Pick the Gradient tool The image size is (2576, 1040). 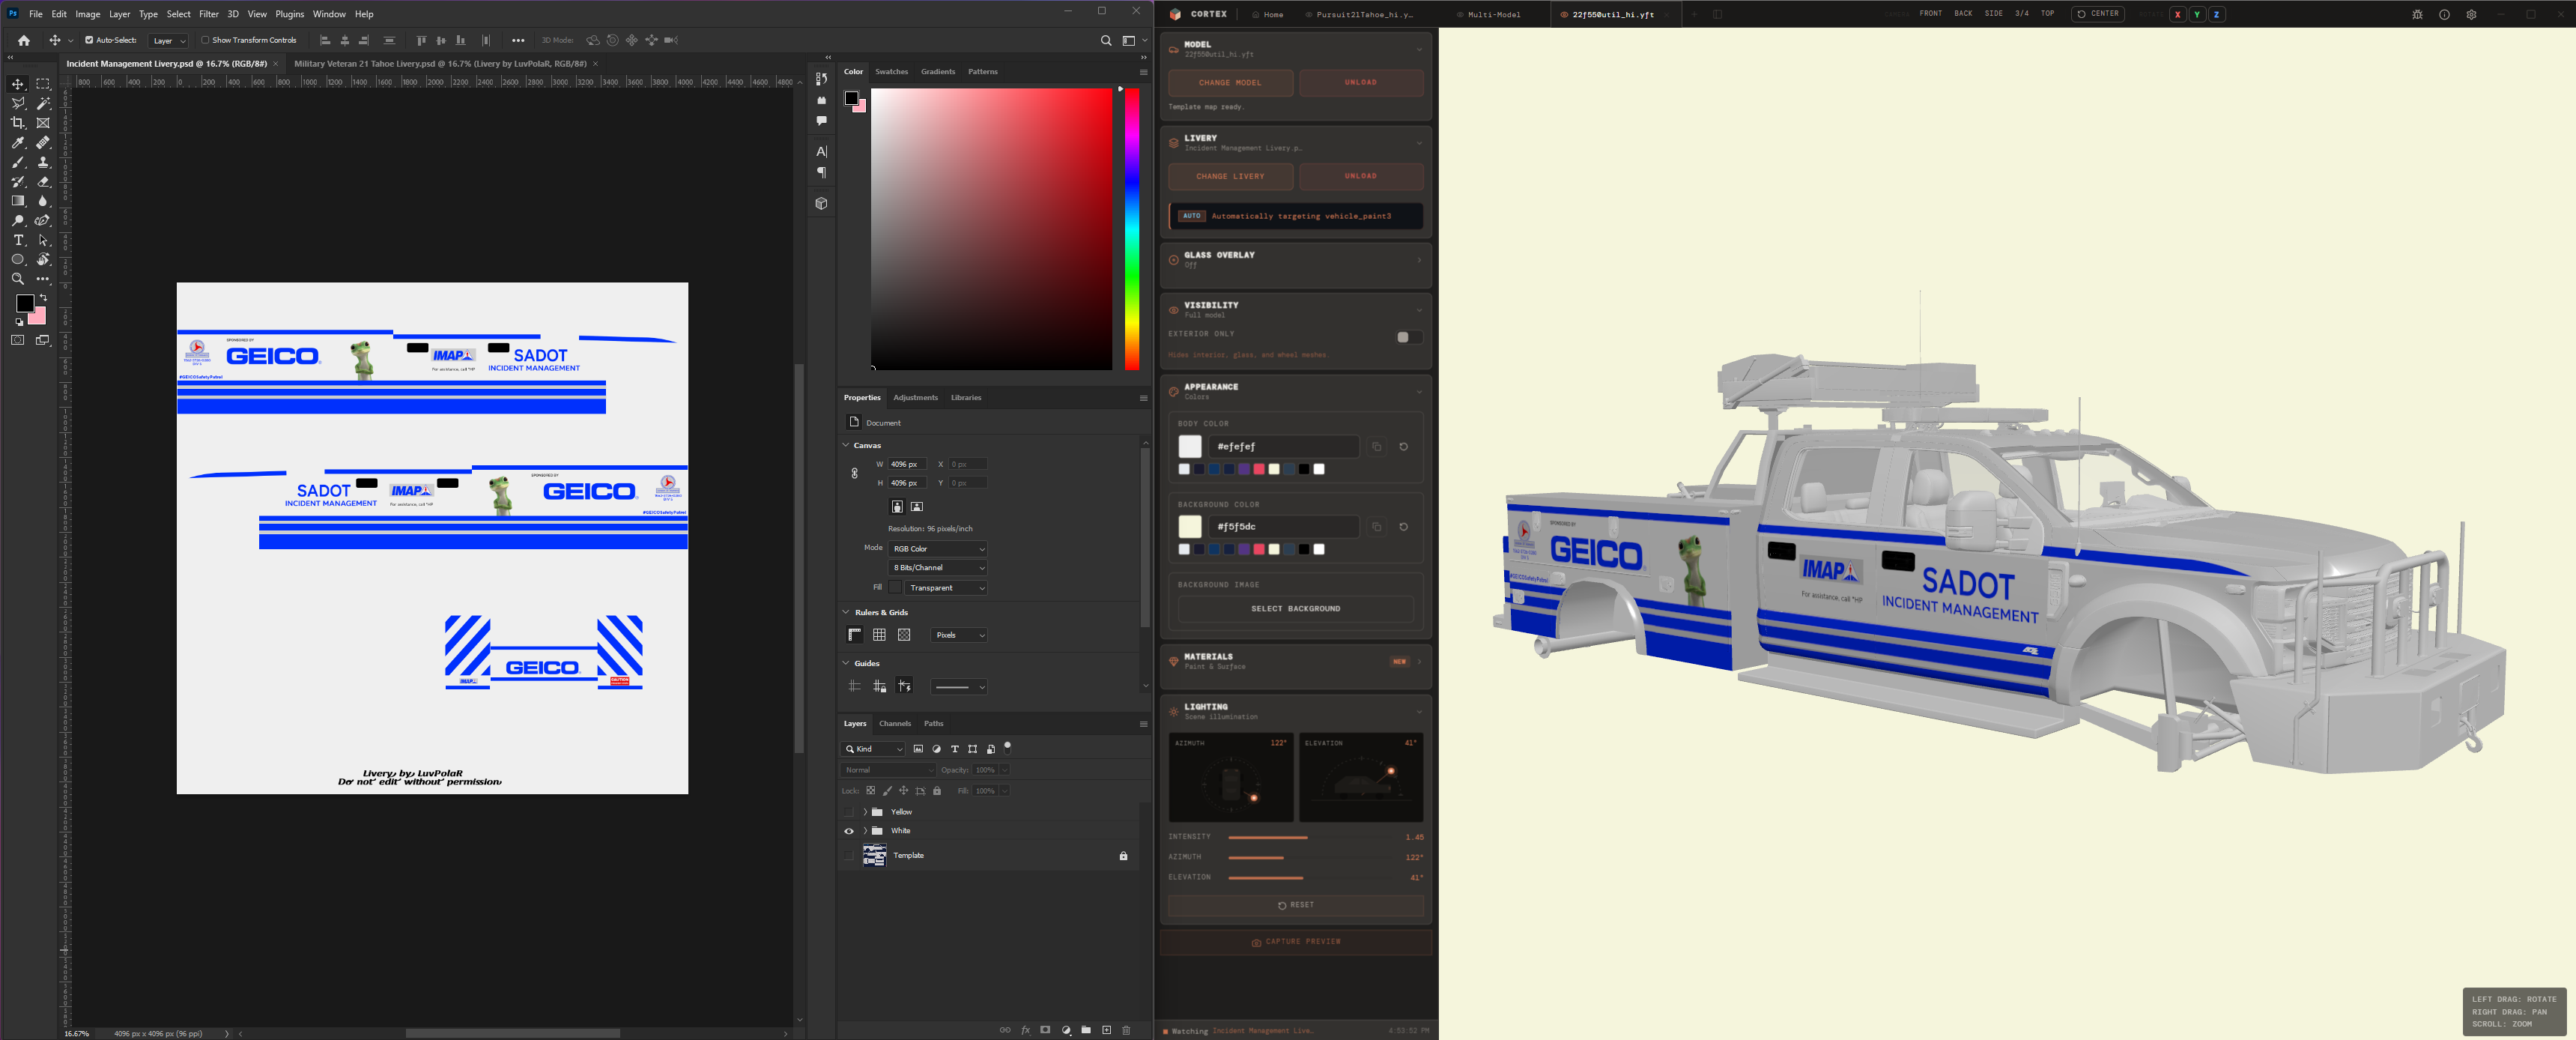18,201
